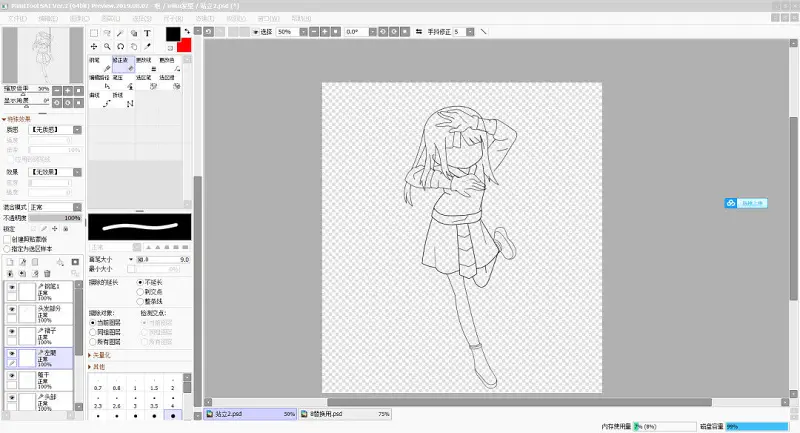Viewport: 800px width, 433px height.
Task: Select the Zoom magnifier tool
Action: (x=107, y=46)
